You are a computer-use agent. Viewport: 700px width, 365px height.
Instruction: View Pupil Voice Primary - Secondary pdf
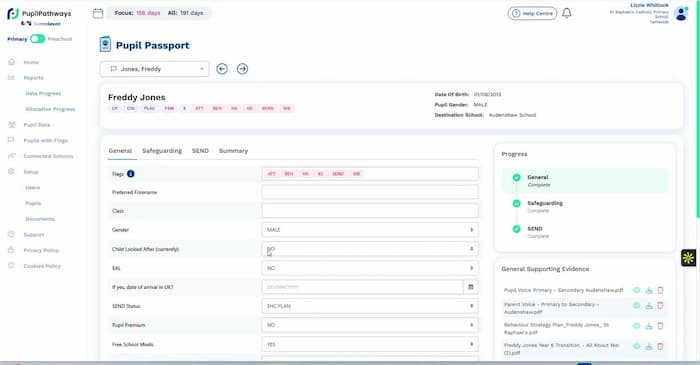coord(637,290)
